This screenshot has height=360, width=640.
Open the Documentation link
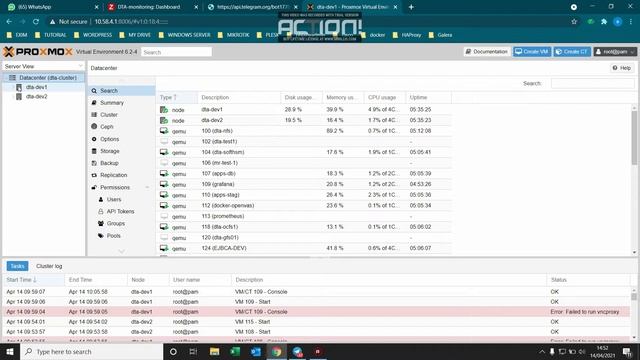click(x=487, y=52)
